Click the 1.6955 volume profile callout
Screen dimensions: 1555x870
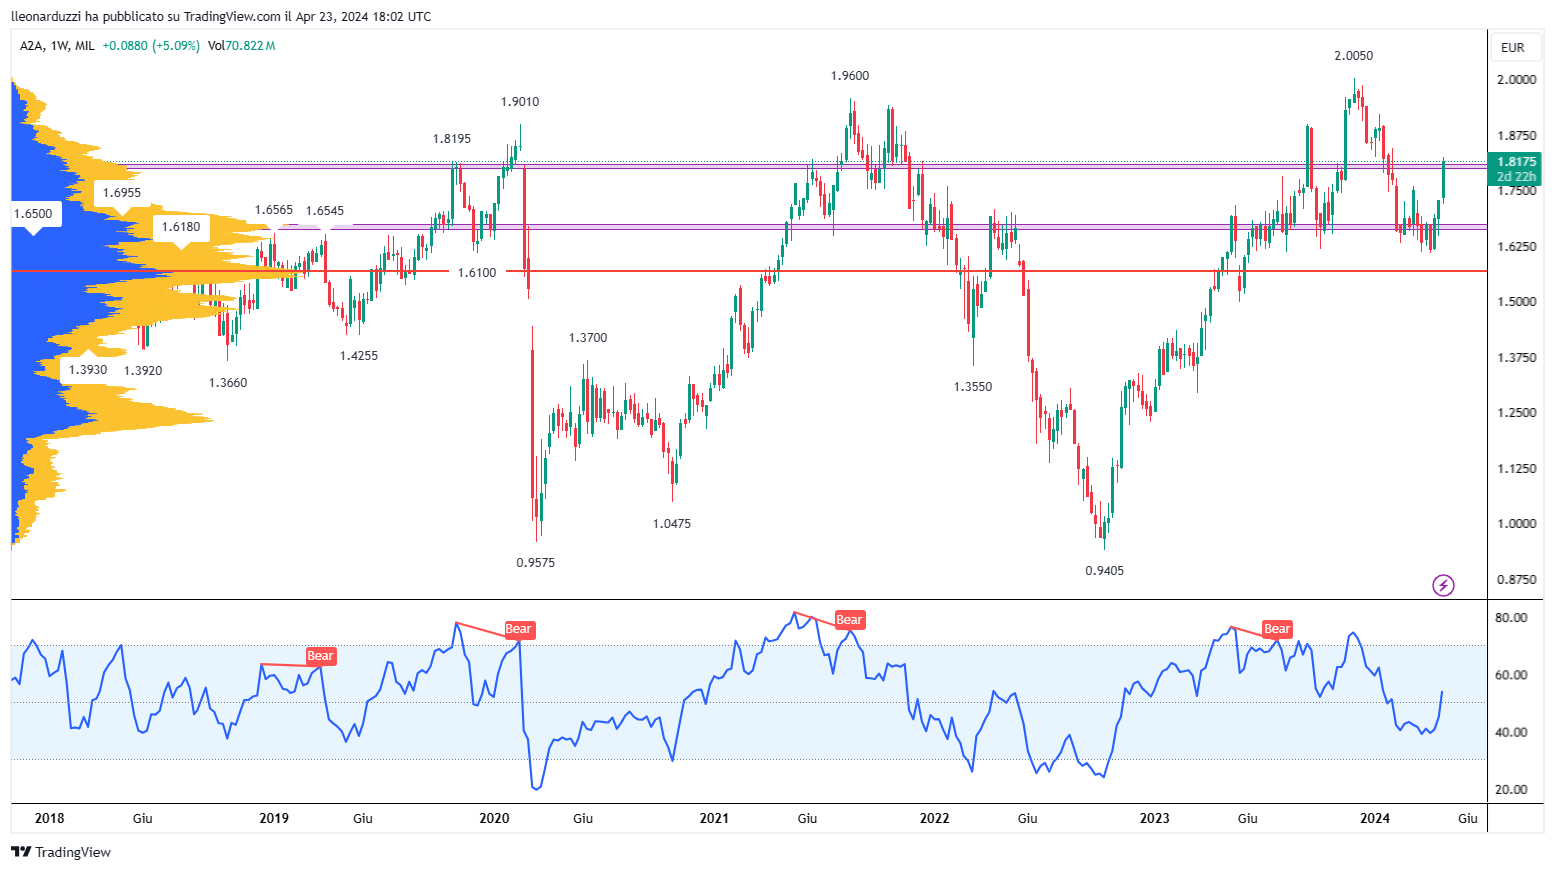(122, 193)
